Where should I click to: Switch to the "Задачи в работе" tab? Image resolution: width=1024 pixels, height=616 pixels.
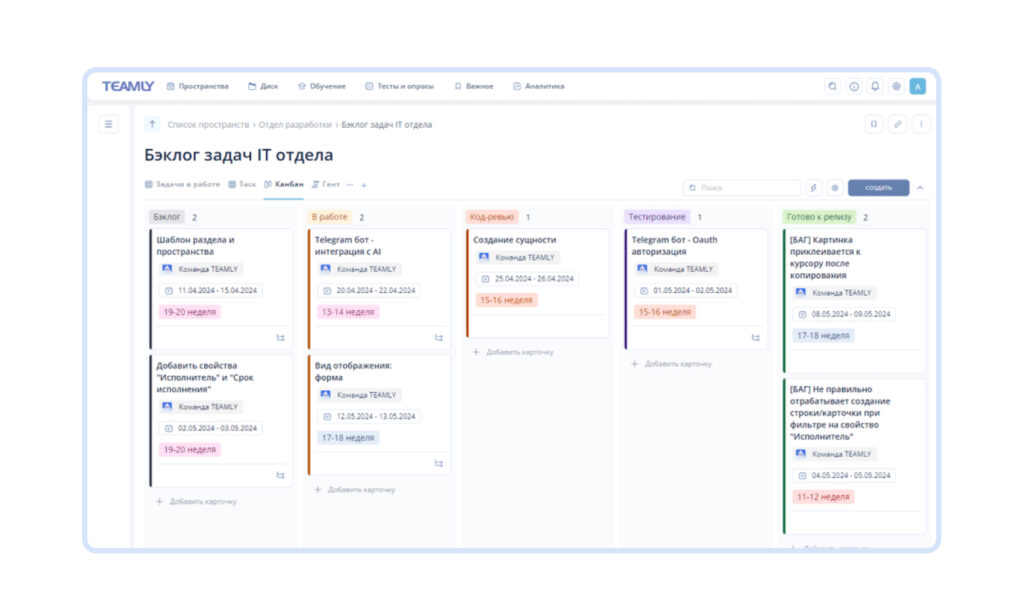click(x=183, y=184)
